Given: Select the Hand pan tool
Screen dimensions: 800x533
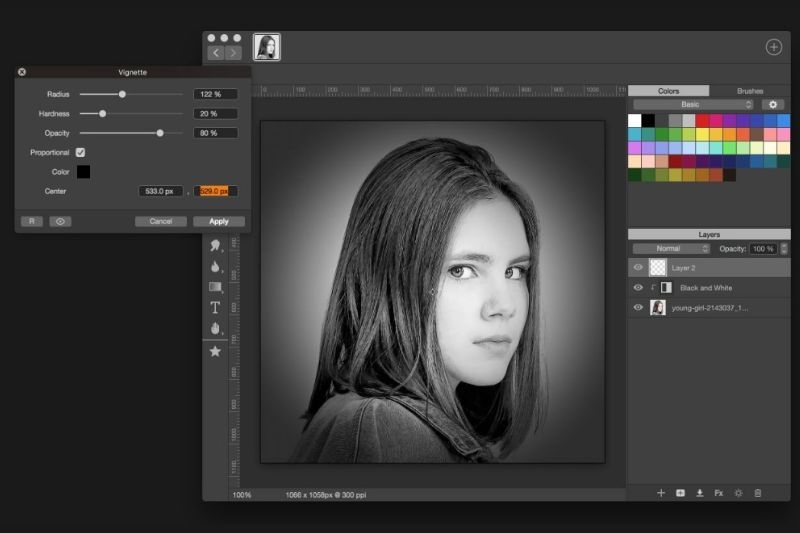Looking at the screenshot, I should click(215, 328).
